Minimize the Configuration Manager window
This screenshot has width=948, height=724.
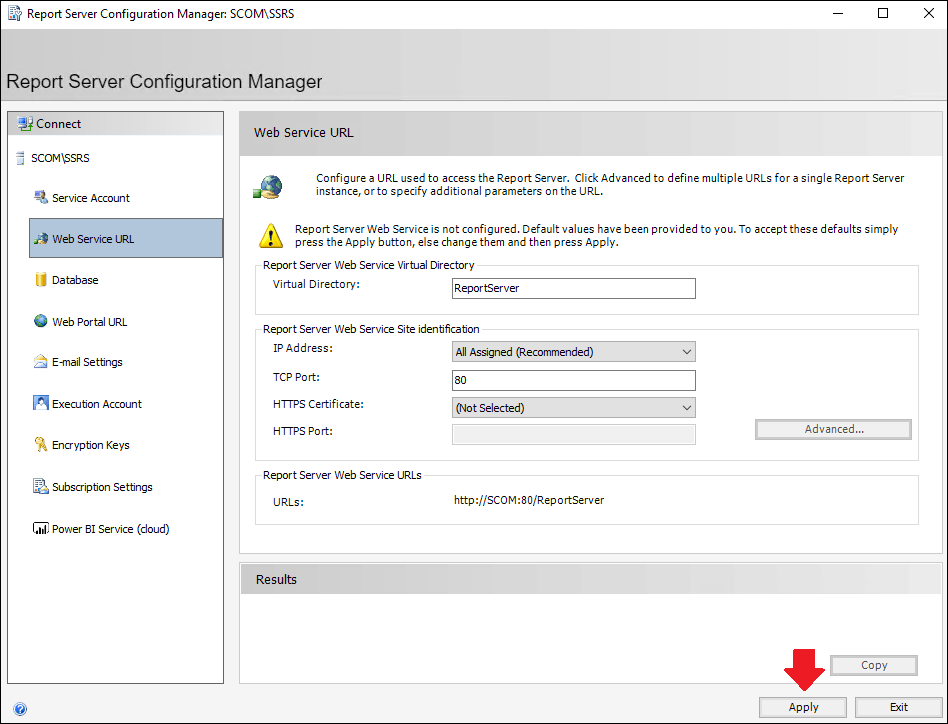point(838,13)
